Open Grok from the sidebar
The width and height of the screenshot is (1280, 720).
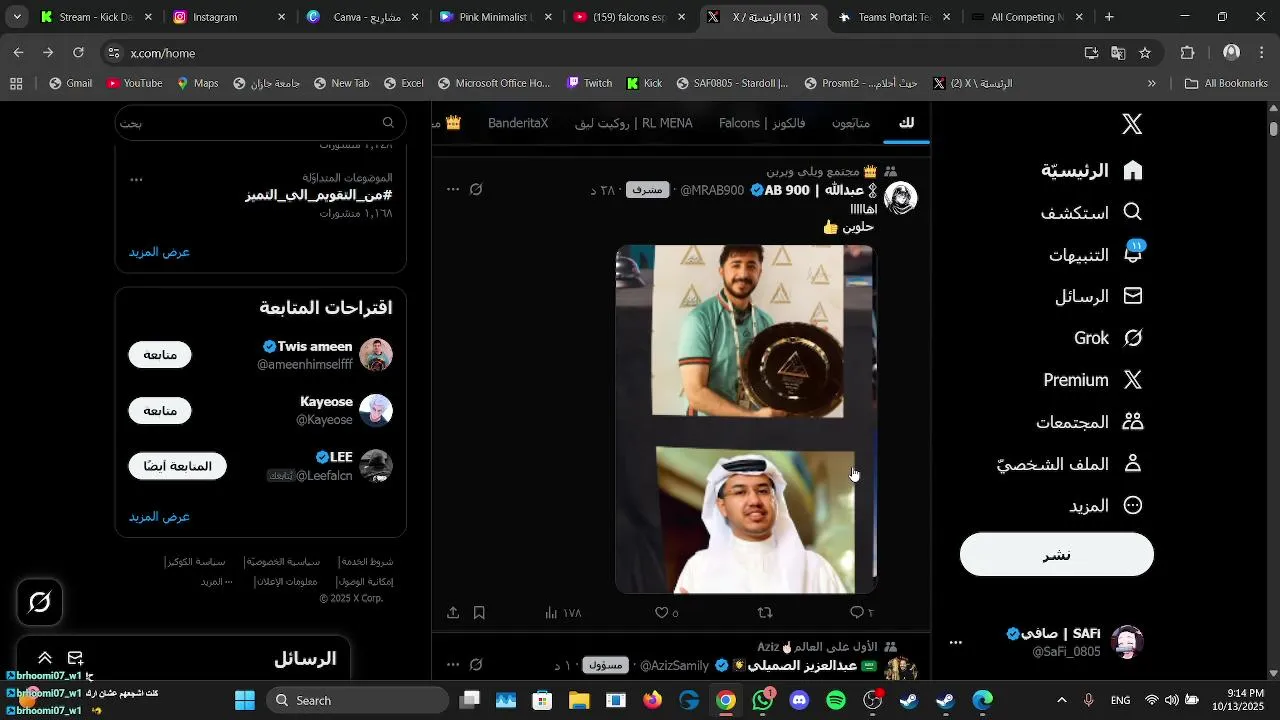click(1108, 338)
